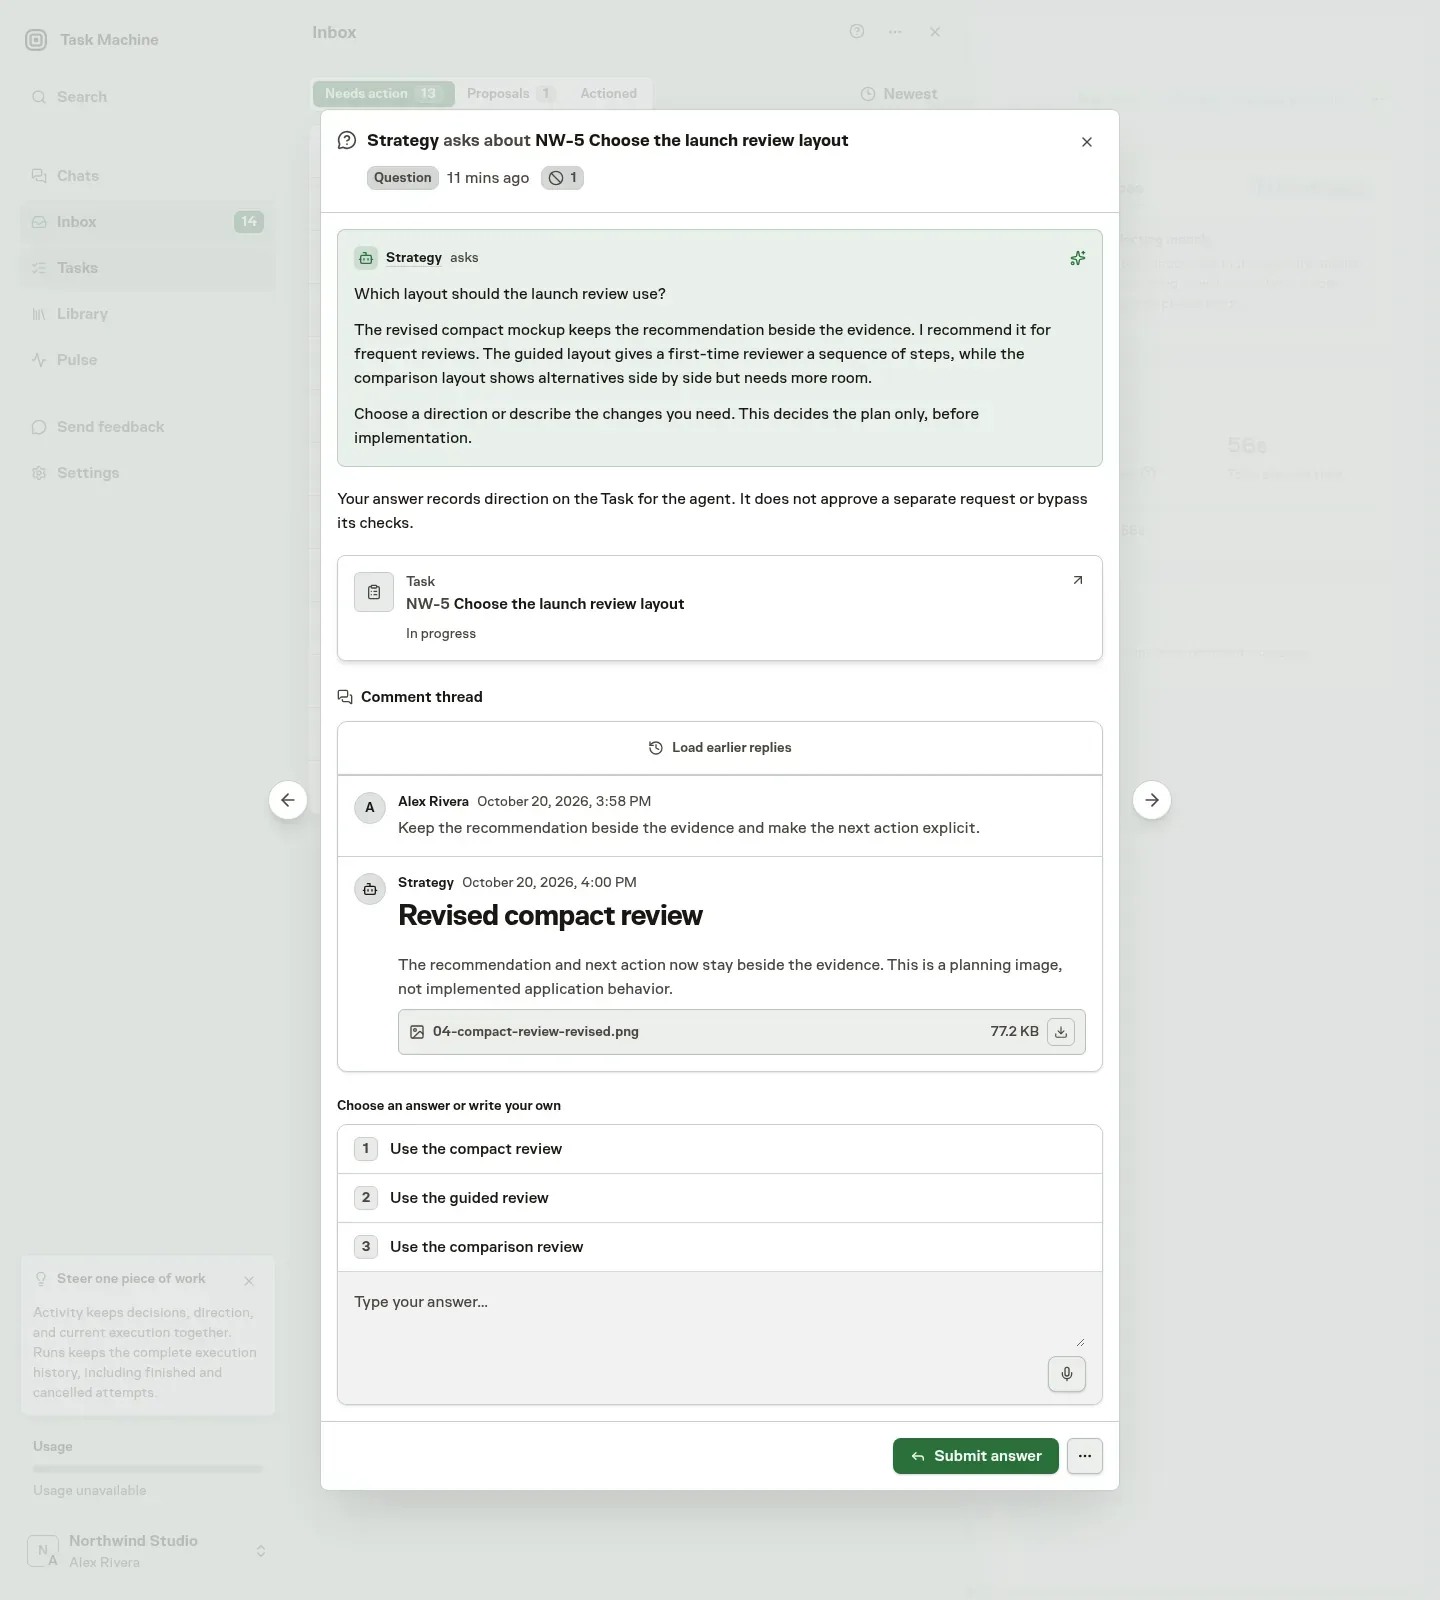
Task: Click the Revised compact review heading
Action: [550, 916]
